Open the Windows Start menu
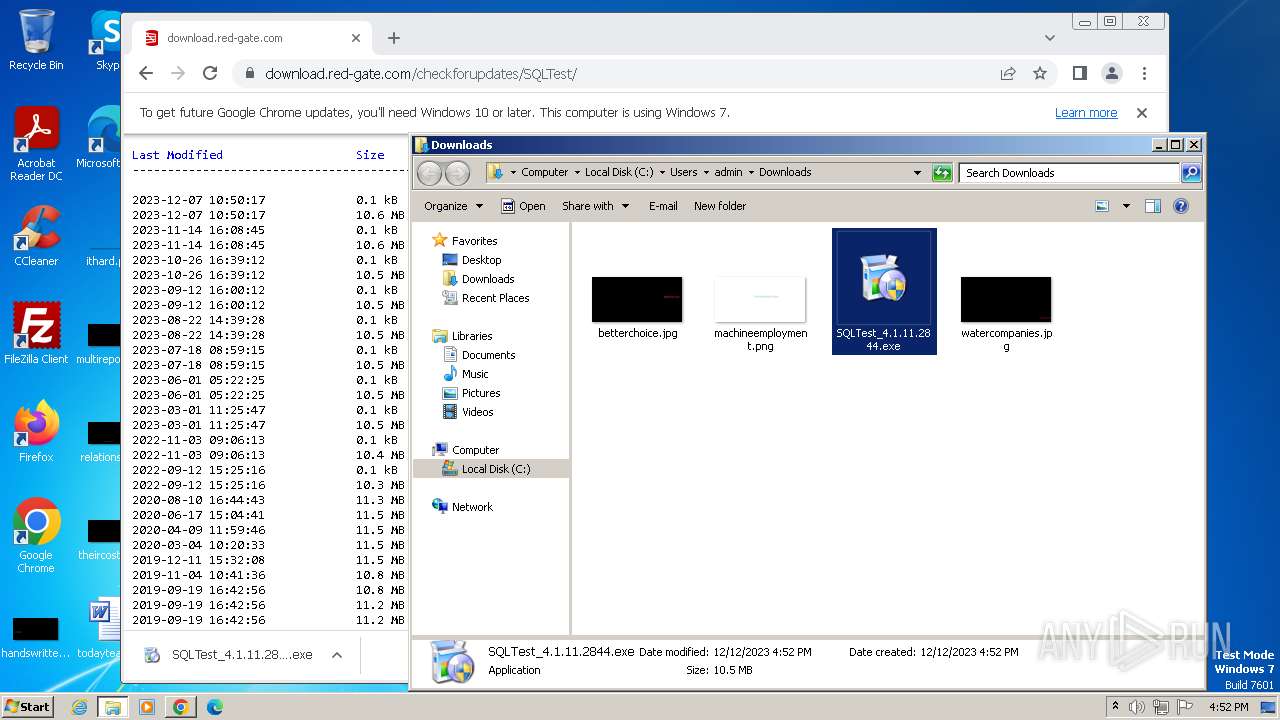Image resolution: width=1280 pixels, height=720 pixels. point(27,706)
